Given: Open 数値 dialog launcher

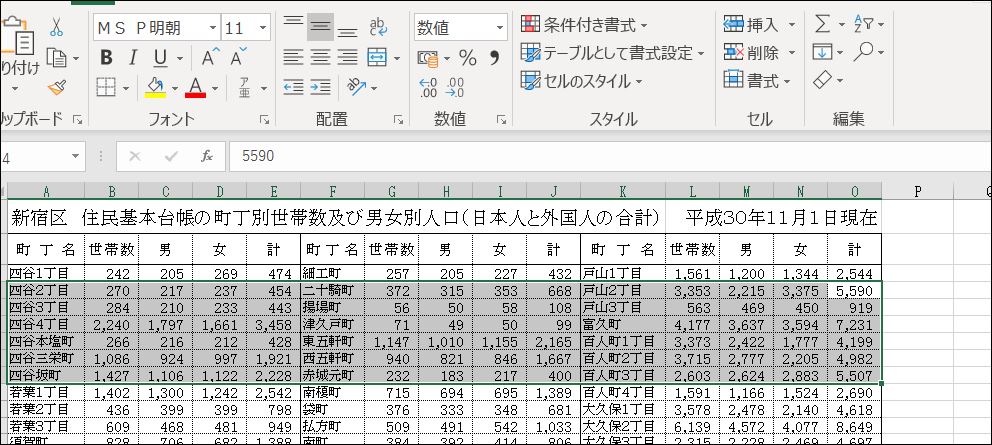Looking at the screenshot, I should point(501,119).
